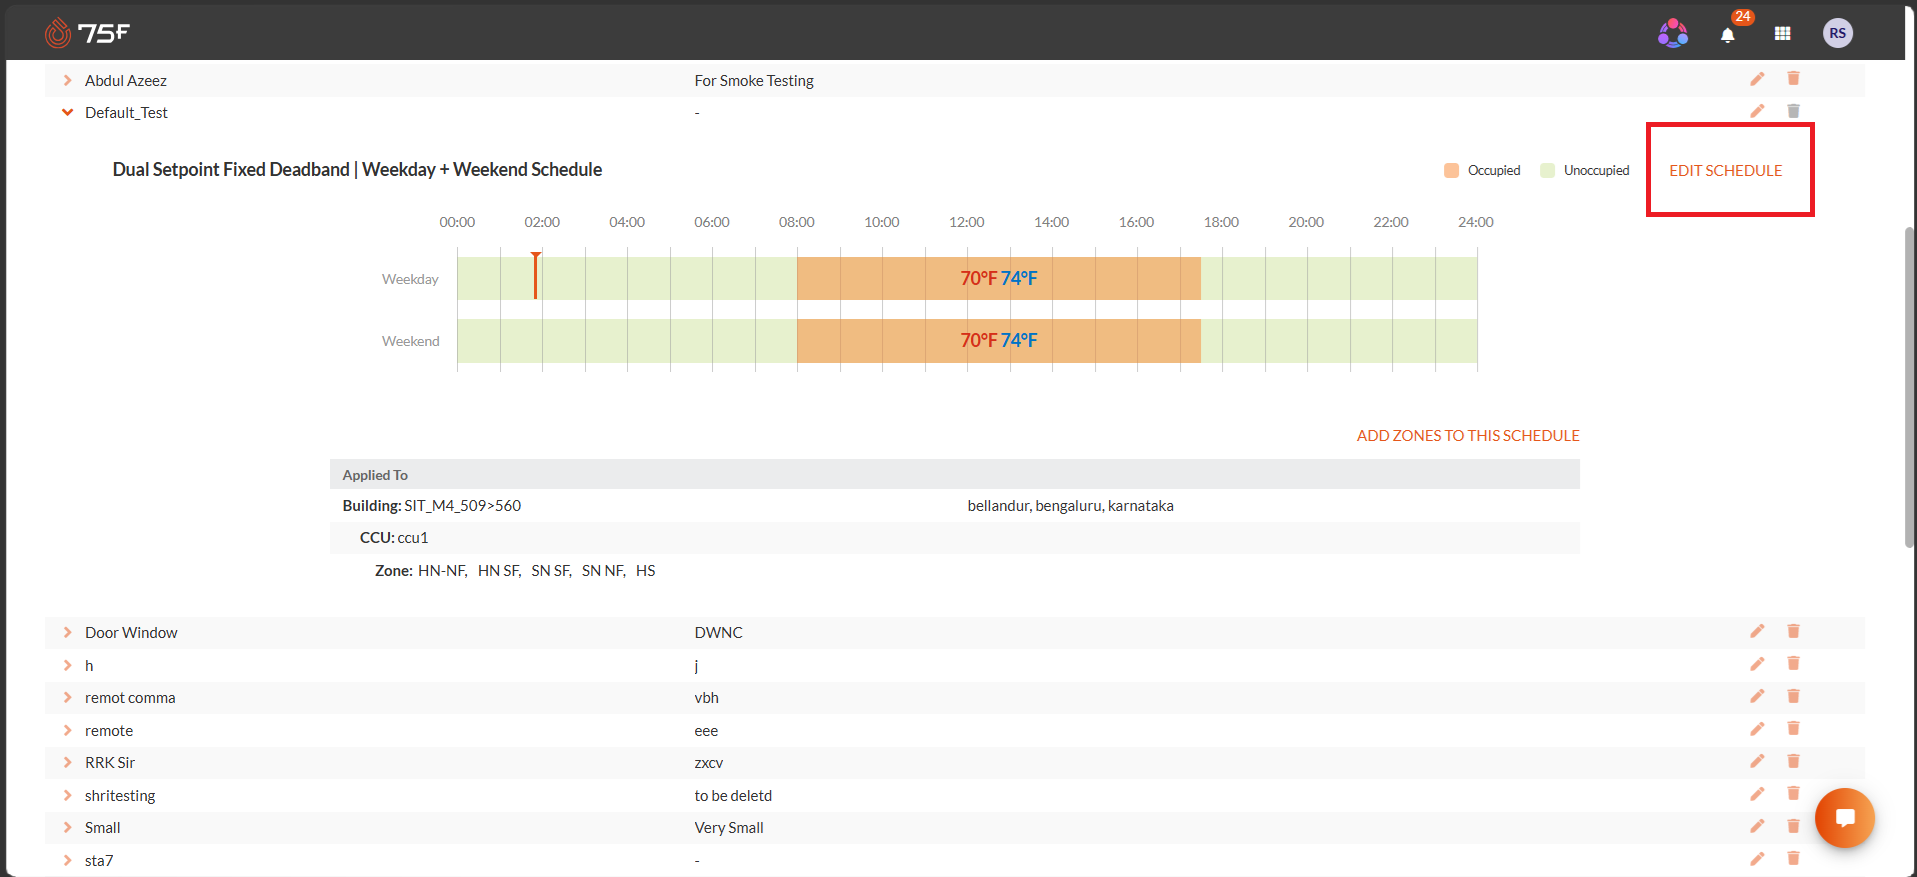
Task: Click the Occupied legend color swatch
Action: tap(1451, 171)
